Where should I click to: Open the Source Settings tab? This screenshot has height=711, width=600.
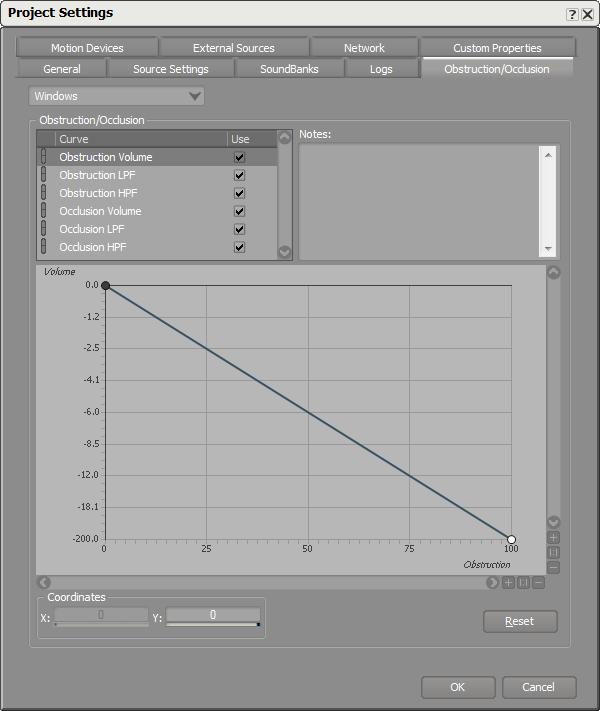coord(171,69)
